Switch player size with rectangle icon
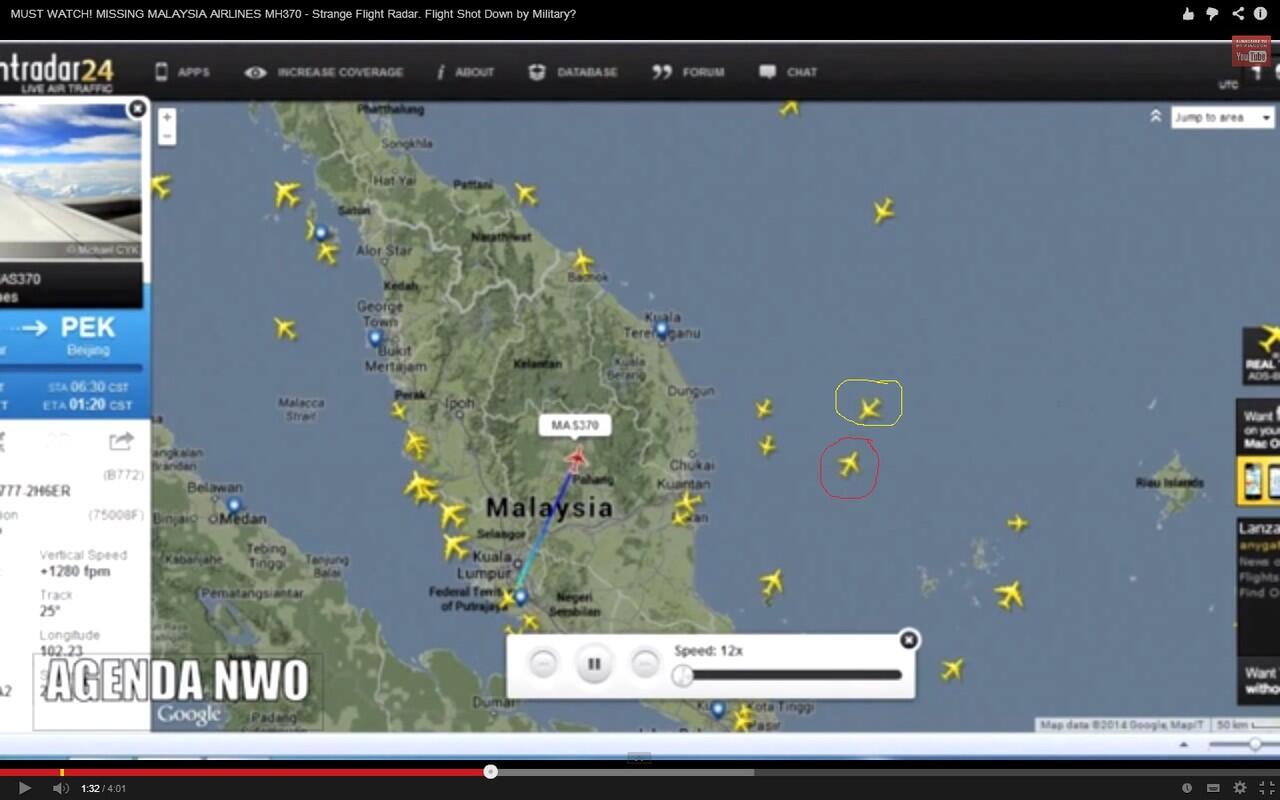 1213,788
